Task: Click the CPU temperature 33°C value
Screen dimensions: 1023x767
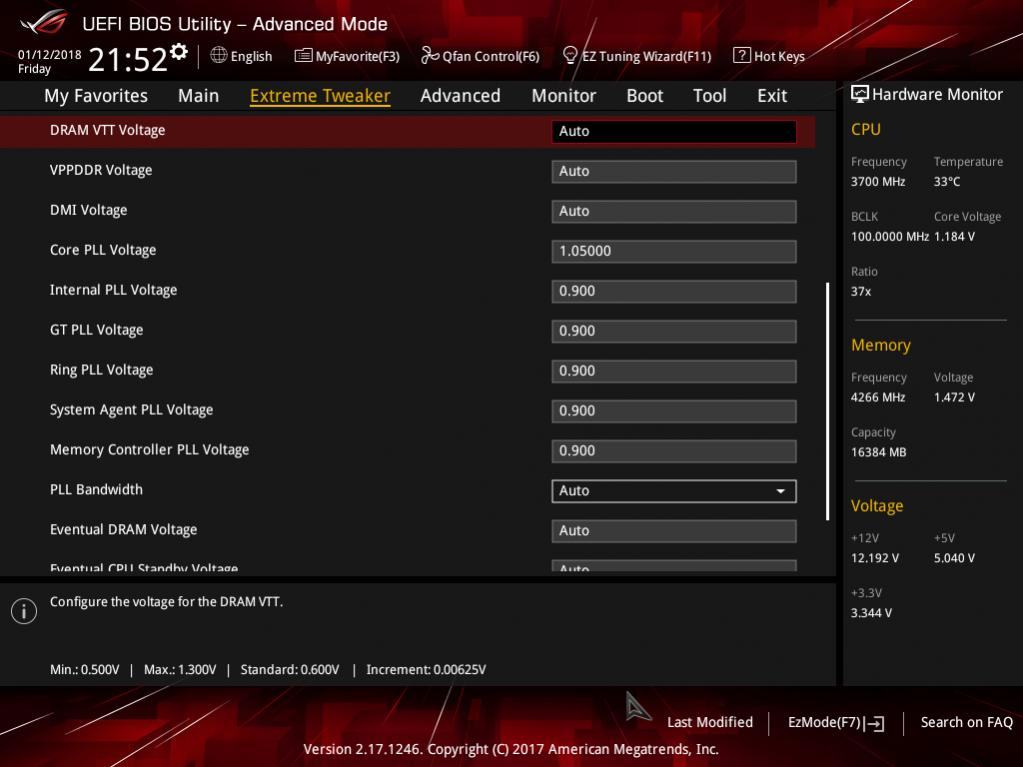Action: [x=947, y=182]
